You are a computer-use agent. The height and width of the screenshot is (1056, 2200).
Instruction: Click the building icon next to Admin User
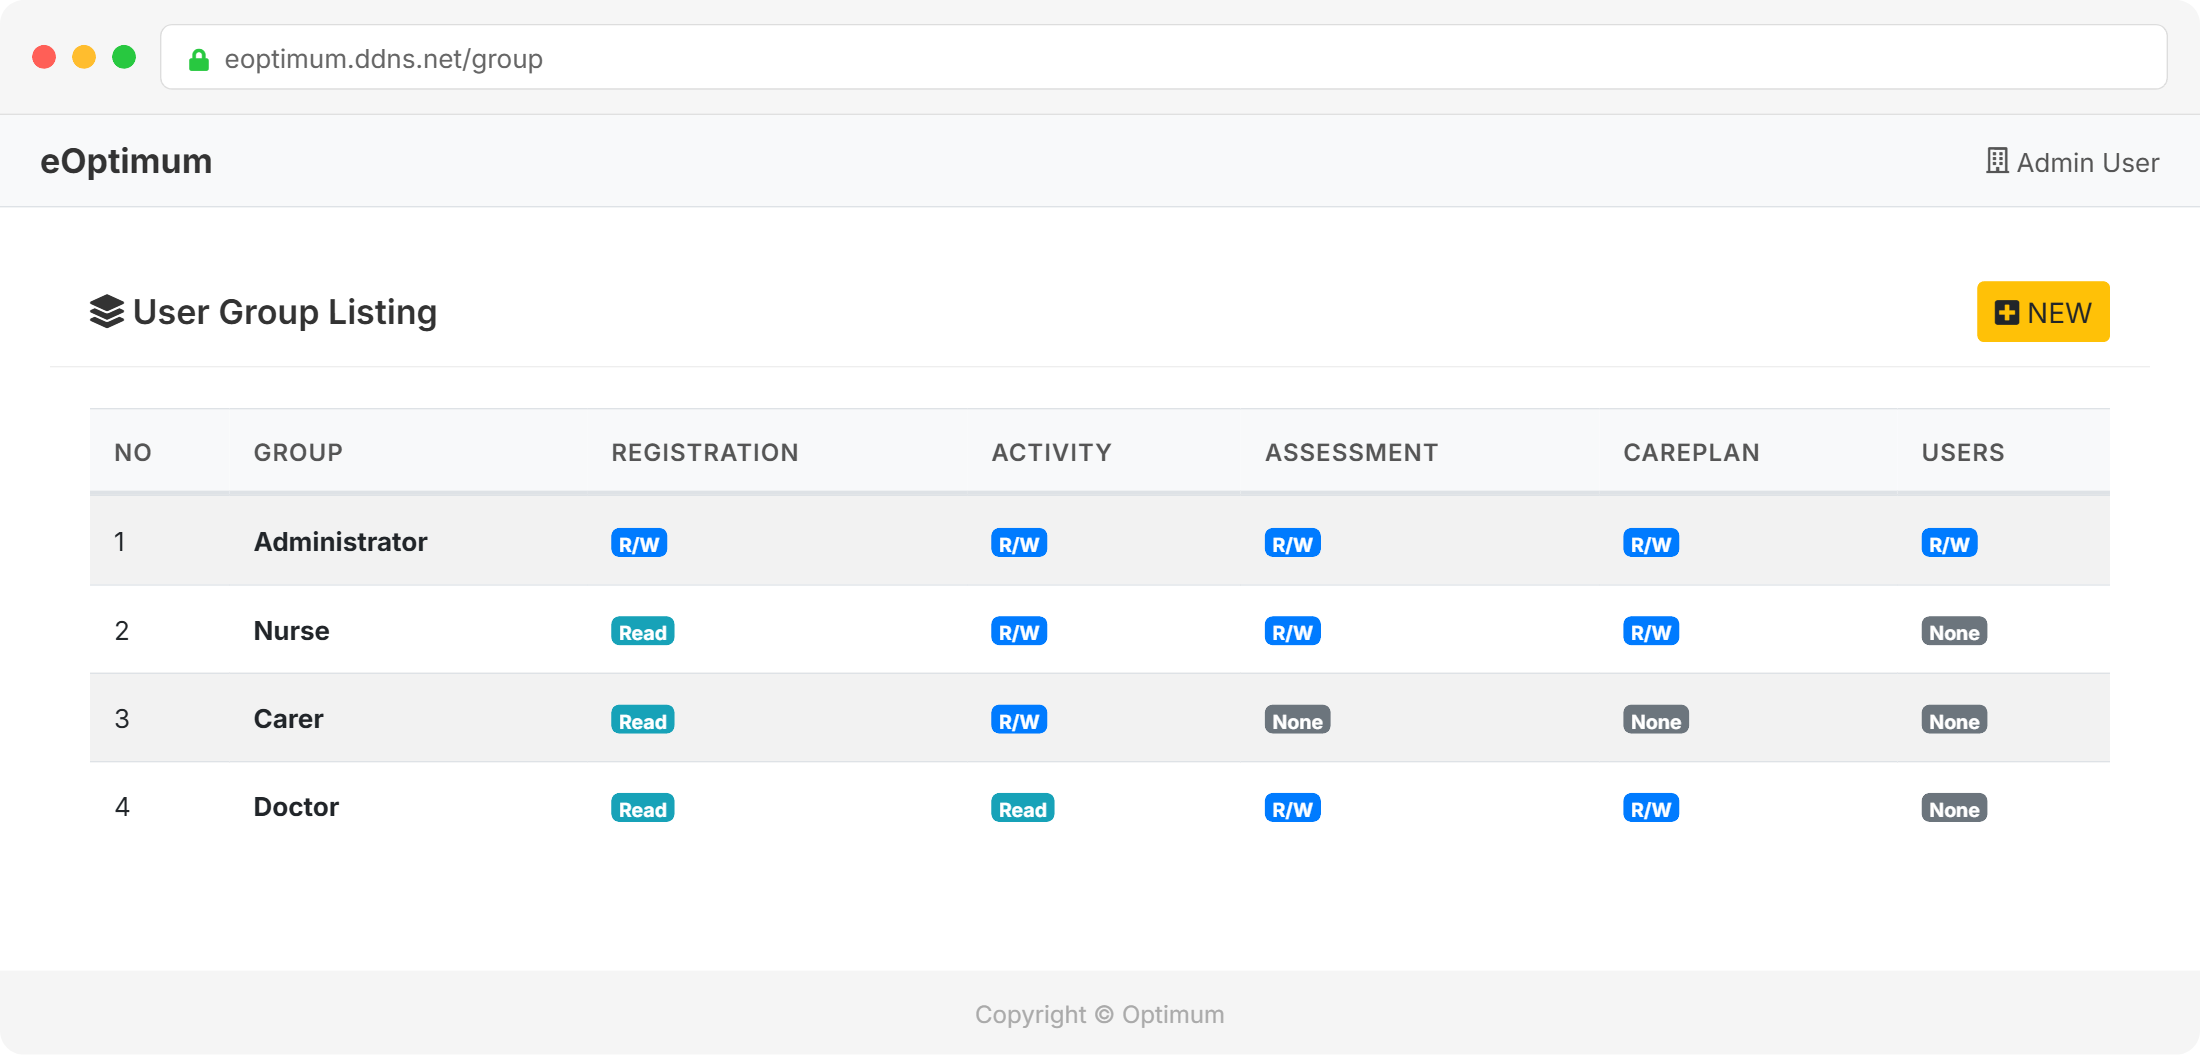(1996, 161)
